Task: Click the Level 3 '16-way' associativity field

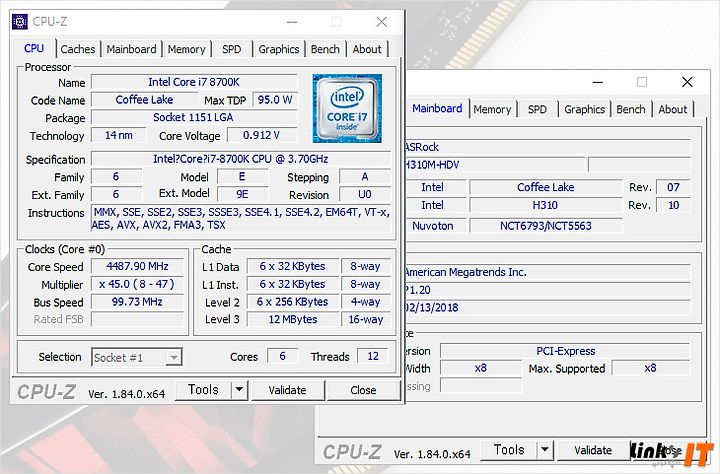Action: [x=366, y=319]
